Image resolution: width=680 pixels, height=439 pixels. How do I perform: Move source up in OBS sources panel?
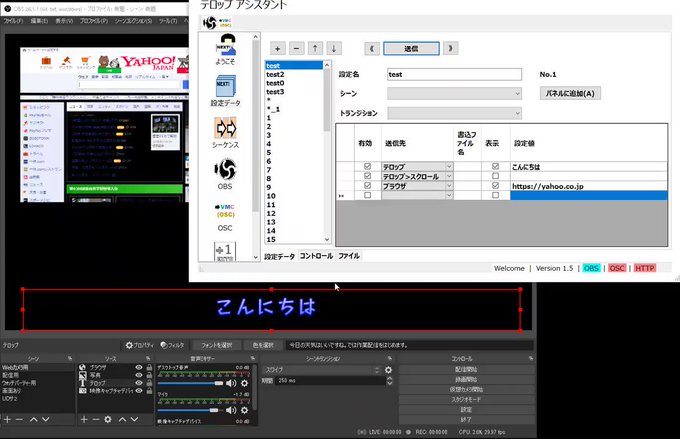tap(123, 419)
